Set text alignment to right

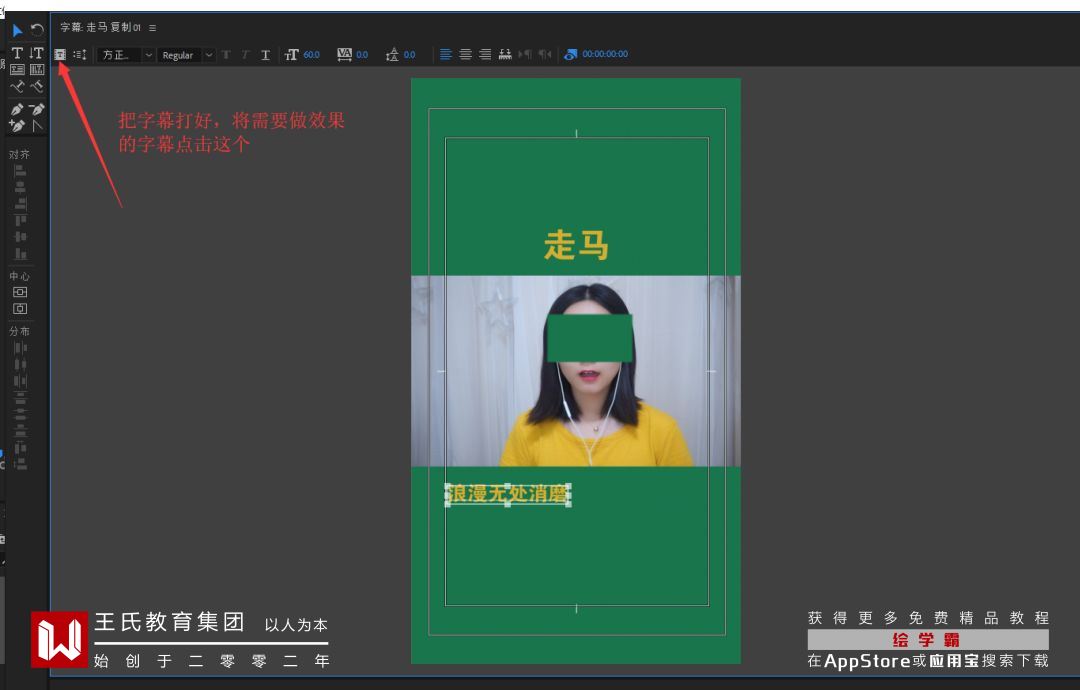click(485, 54)
